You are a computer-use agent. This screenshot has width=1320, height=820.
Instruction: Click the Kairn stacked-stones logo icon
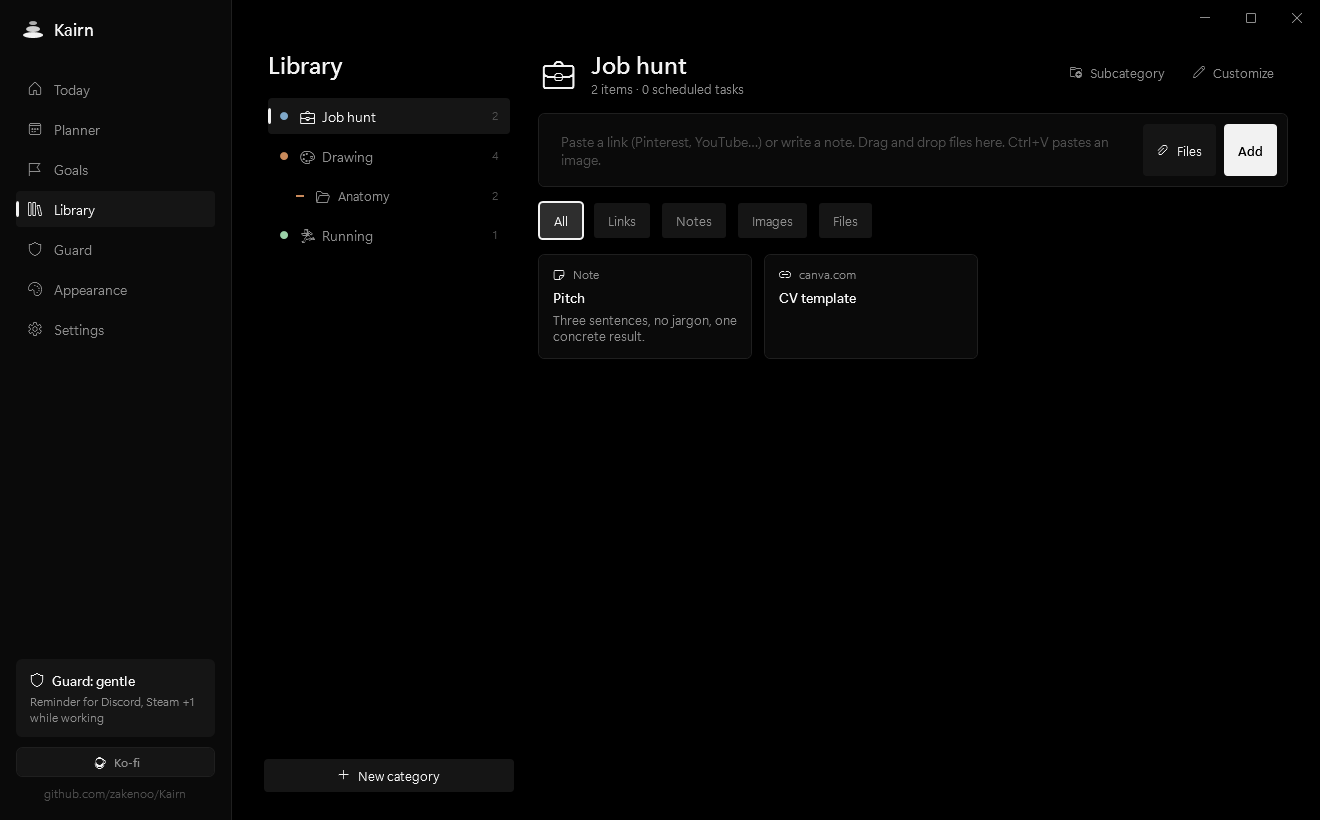point(33,30)
